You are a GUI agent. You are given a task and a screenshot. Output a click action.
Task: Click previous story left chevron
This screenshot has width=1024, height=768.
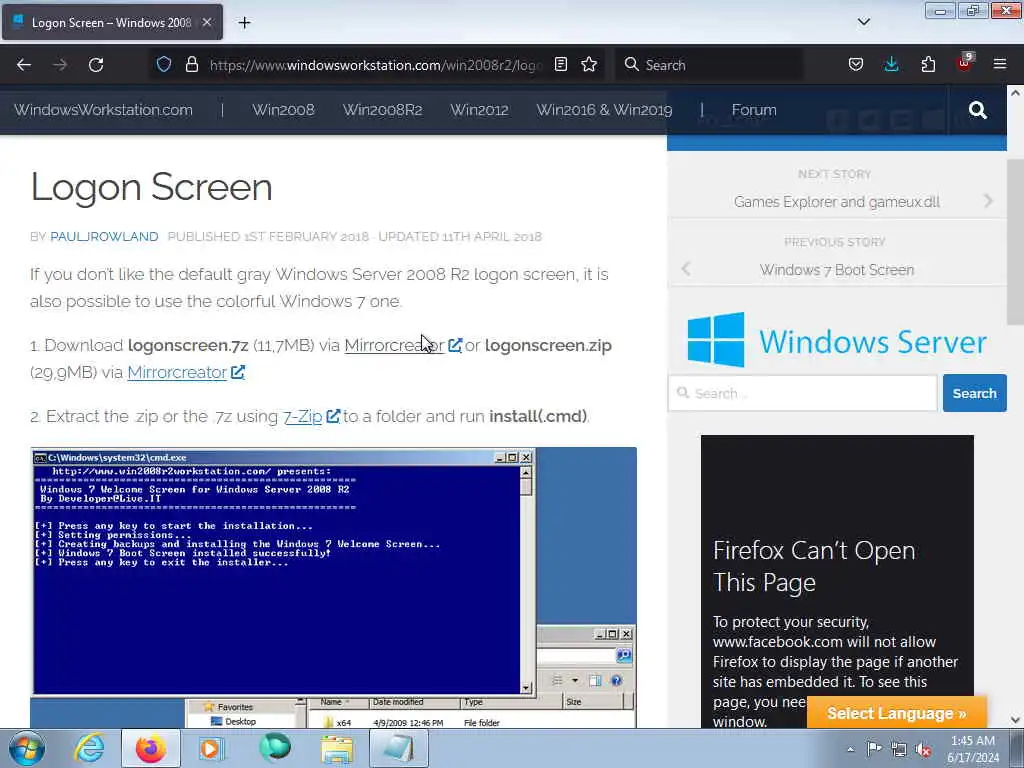686,269
